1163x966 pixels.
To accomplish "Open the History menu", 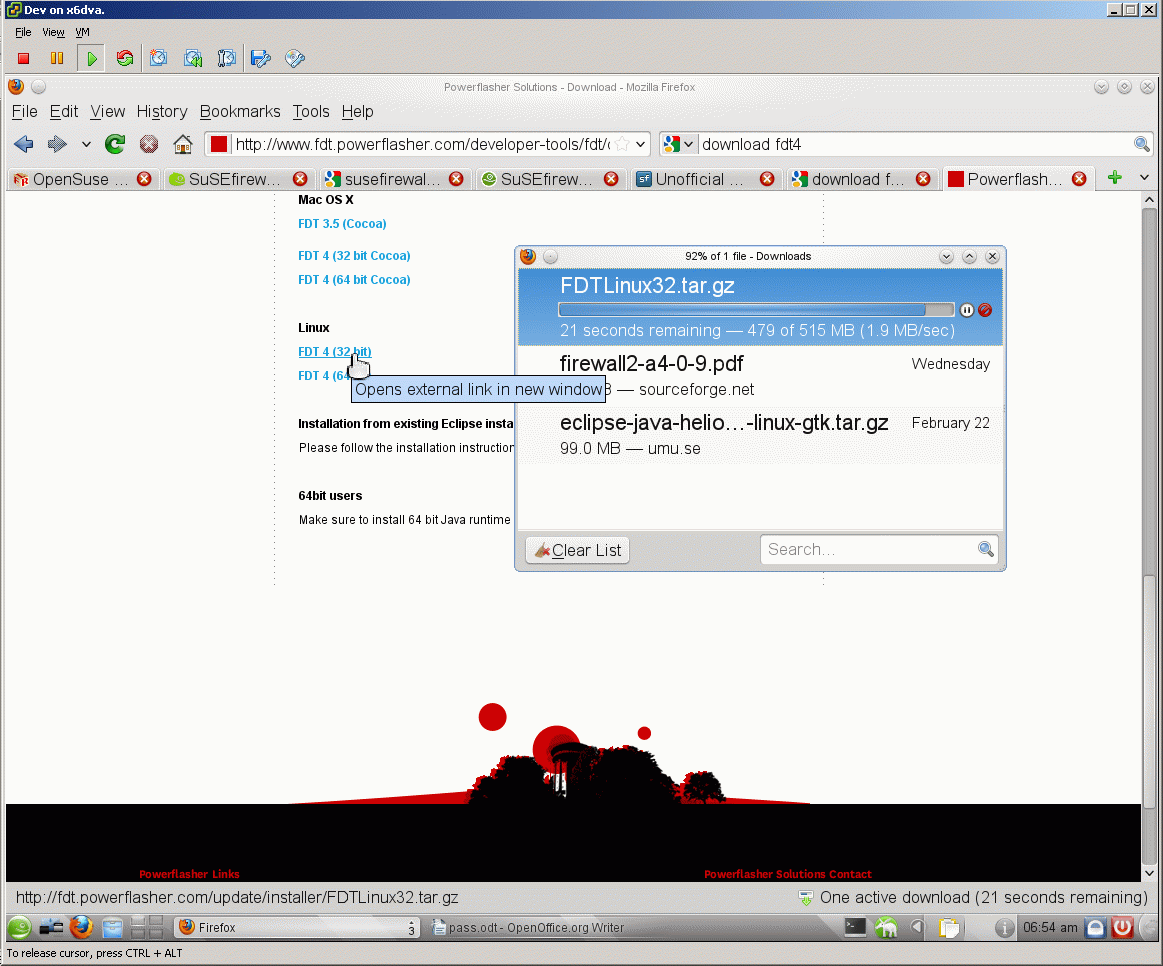I will coord(162,111).
